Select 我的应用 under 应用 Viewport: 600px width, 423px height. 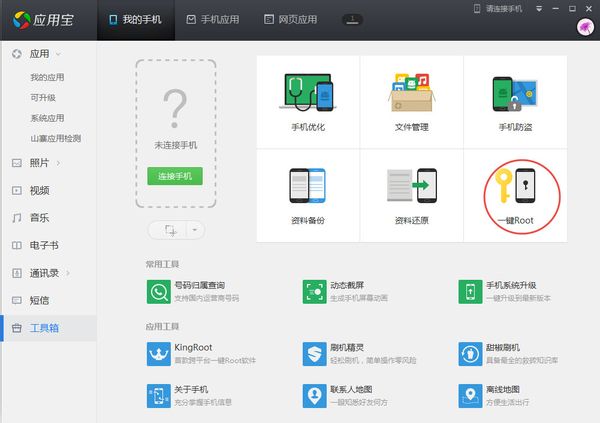47,77
